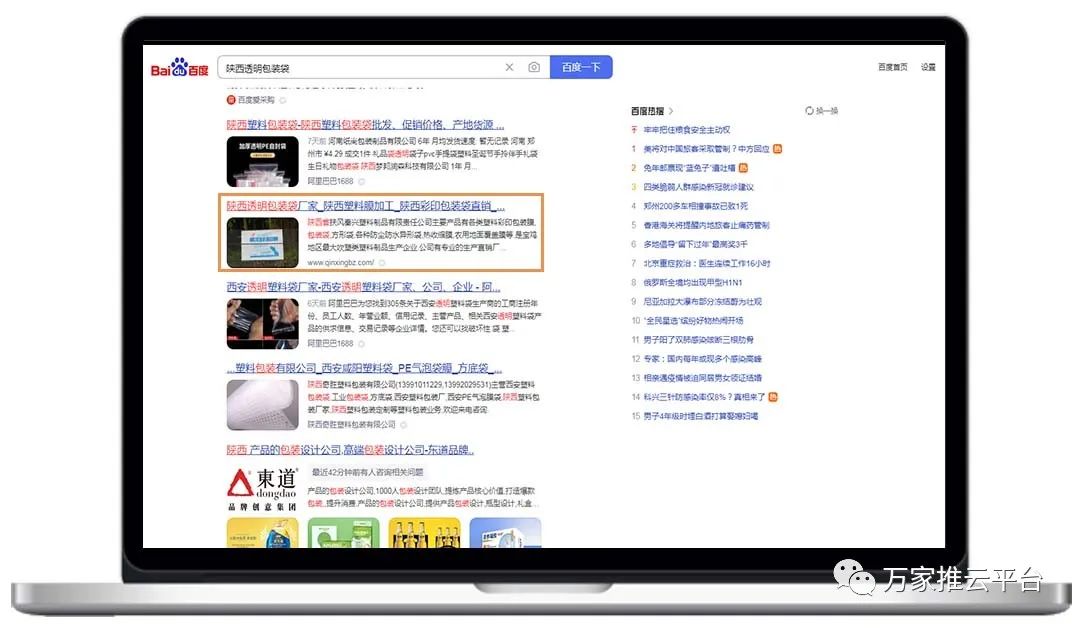Expand 百度热搜 via its chevron arrow

click(x=671, y=111)
